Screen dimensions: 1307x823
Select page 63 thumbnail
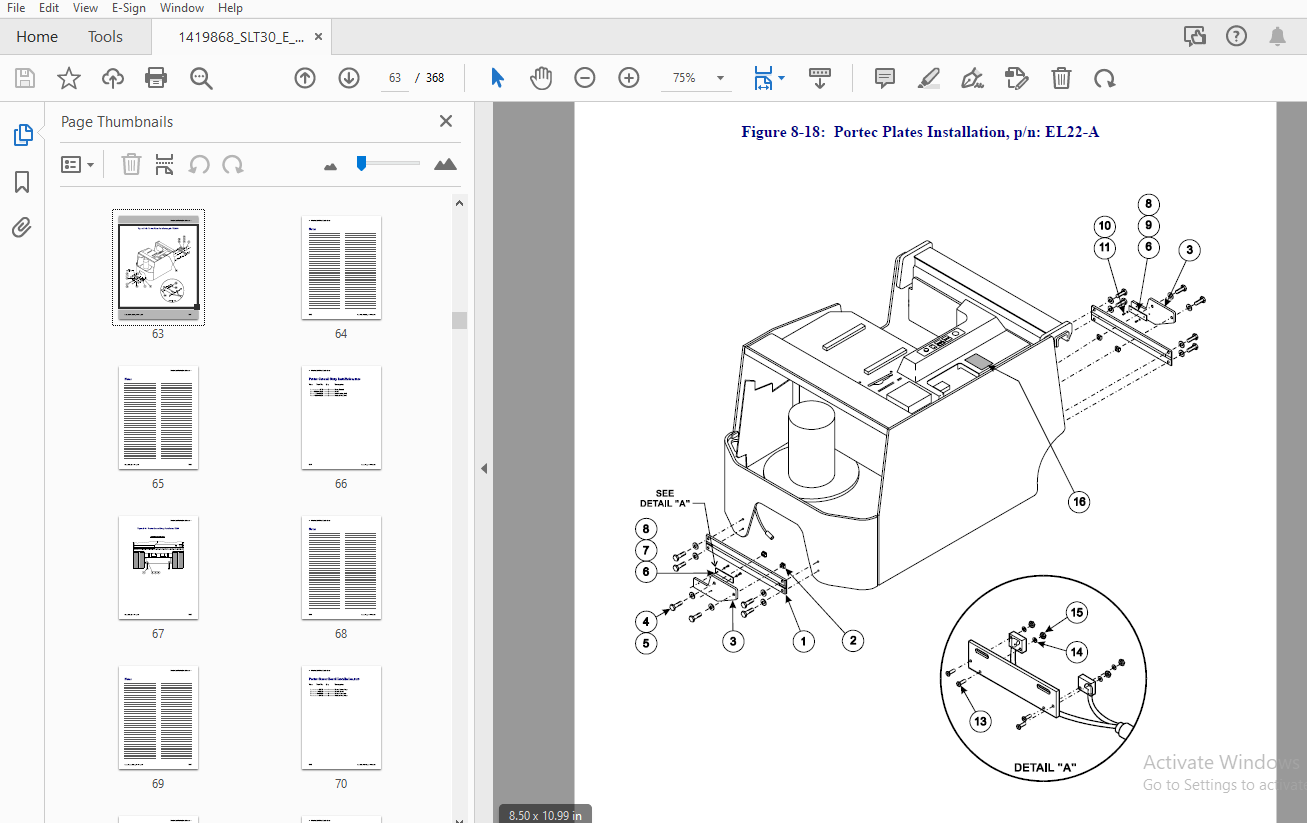pos(158,267)
